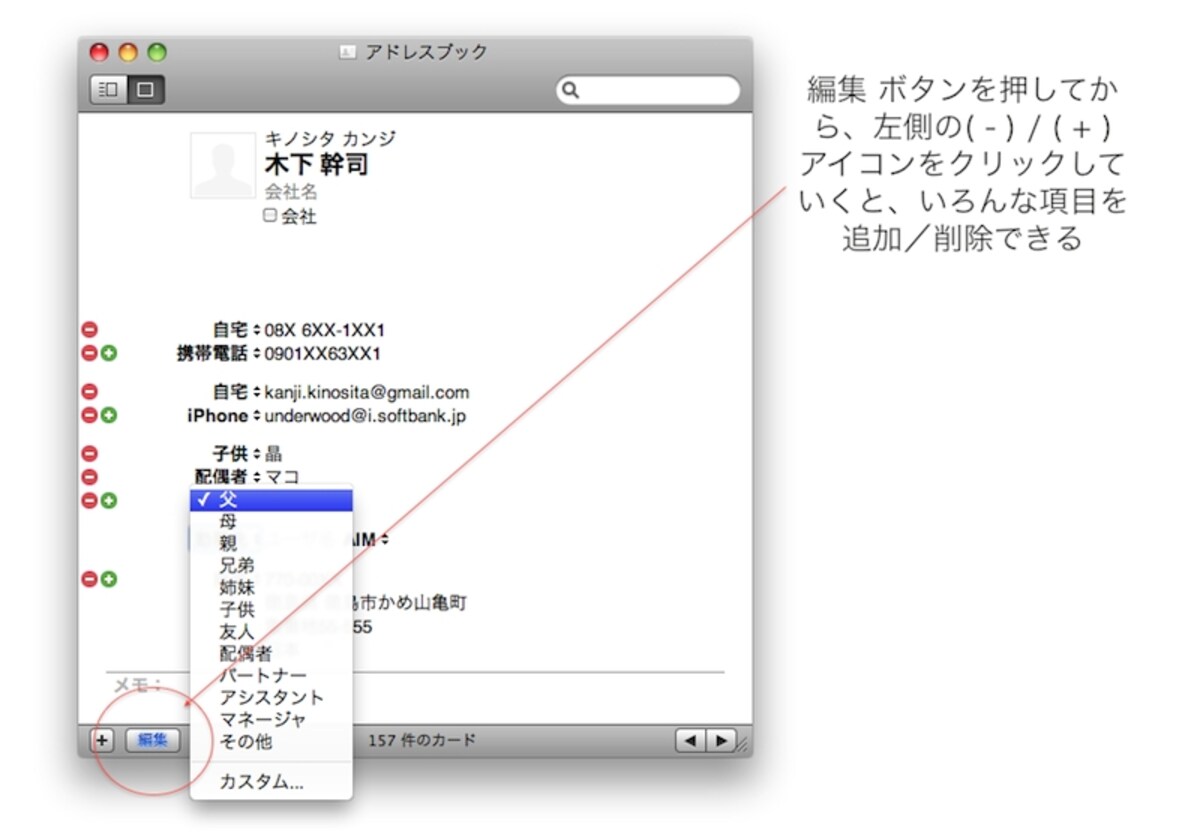Click the child name 晶
1200x837 pixels.
click(x=273, y=455)
